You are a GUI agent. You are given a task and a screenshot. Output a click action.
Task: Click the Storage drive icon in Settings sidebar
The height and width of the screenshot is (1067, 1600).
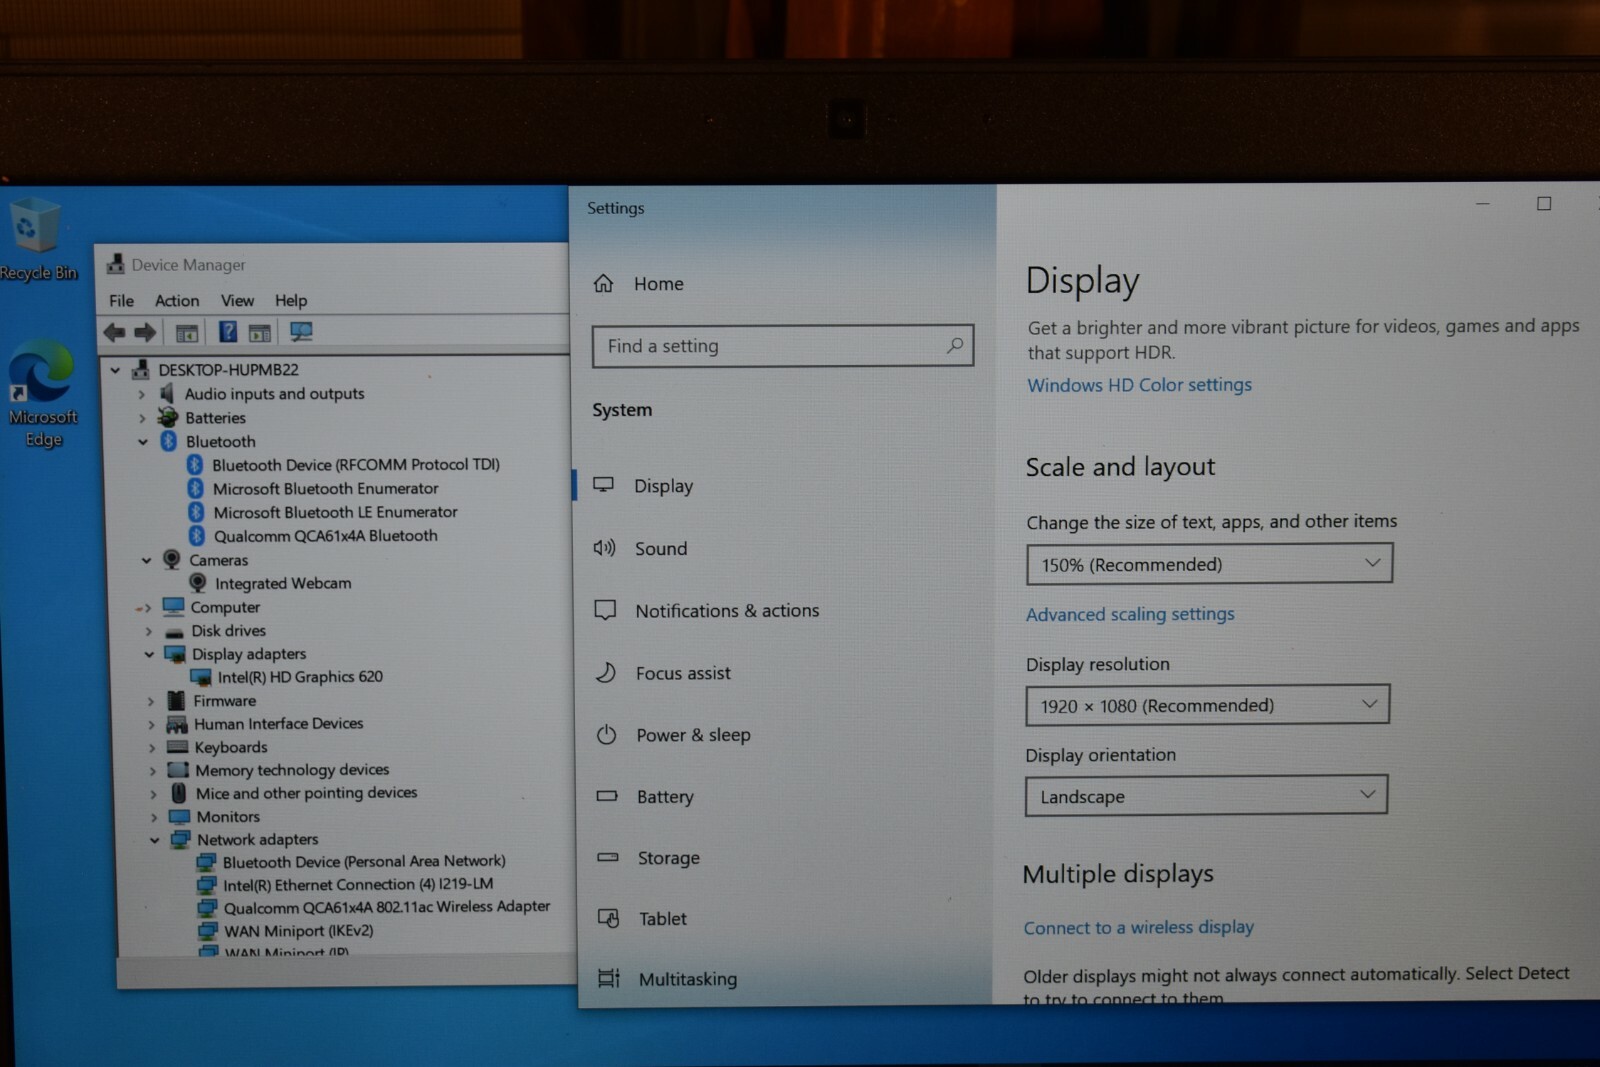608,857
